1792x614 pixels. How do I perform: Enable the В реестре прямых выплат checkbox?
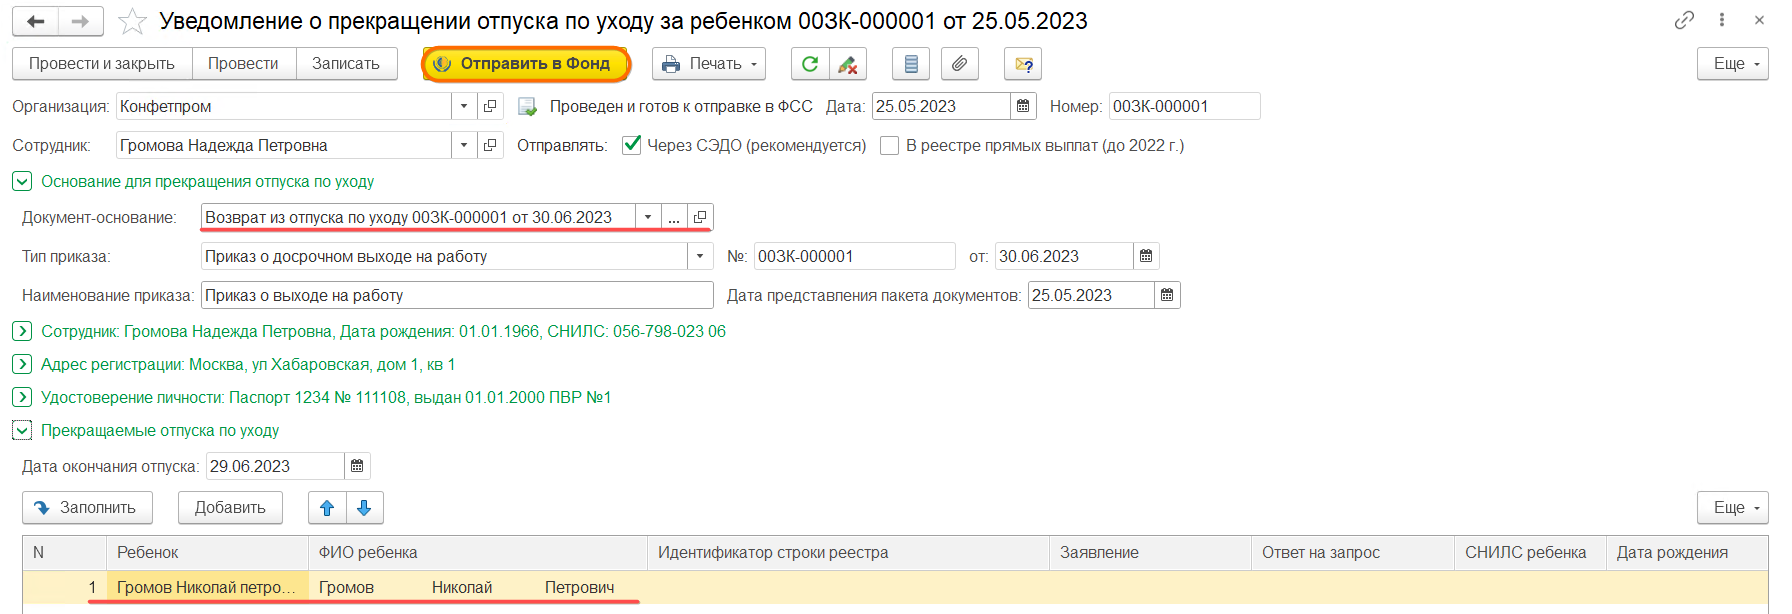click(x=889, y=145)
